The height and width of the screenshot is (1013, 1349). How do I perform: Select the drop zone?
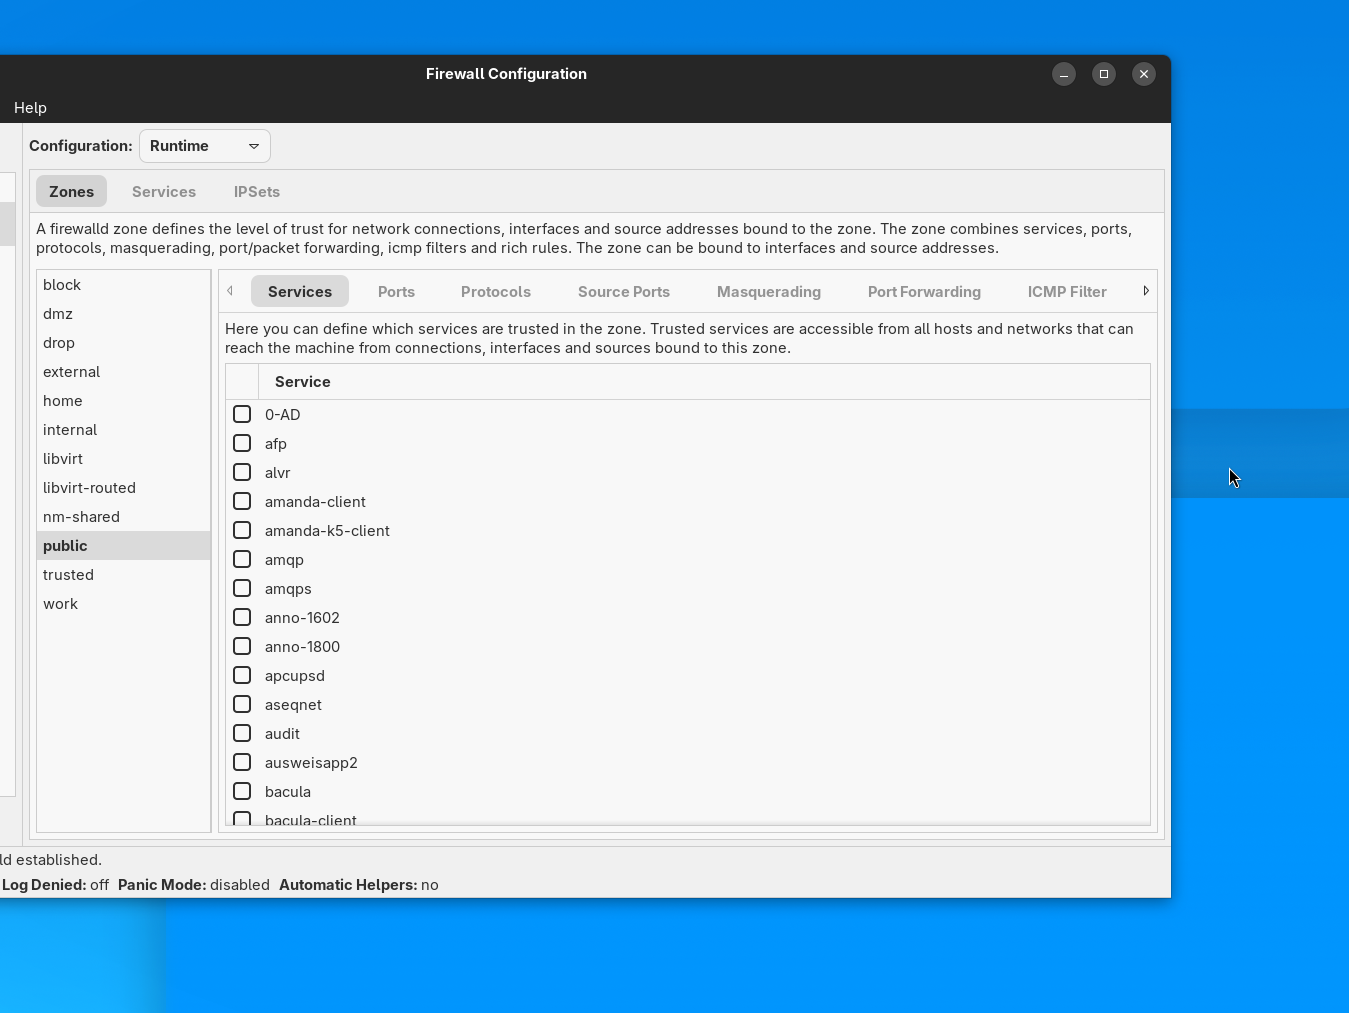tap(124, 343)
